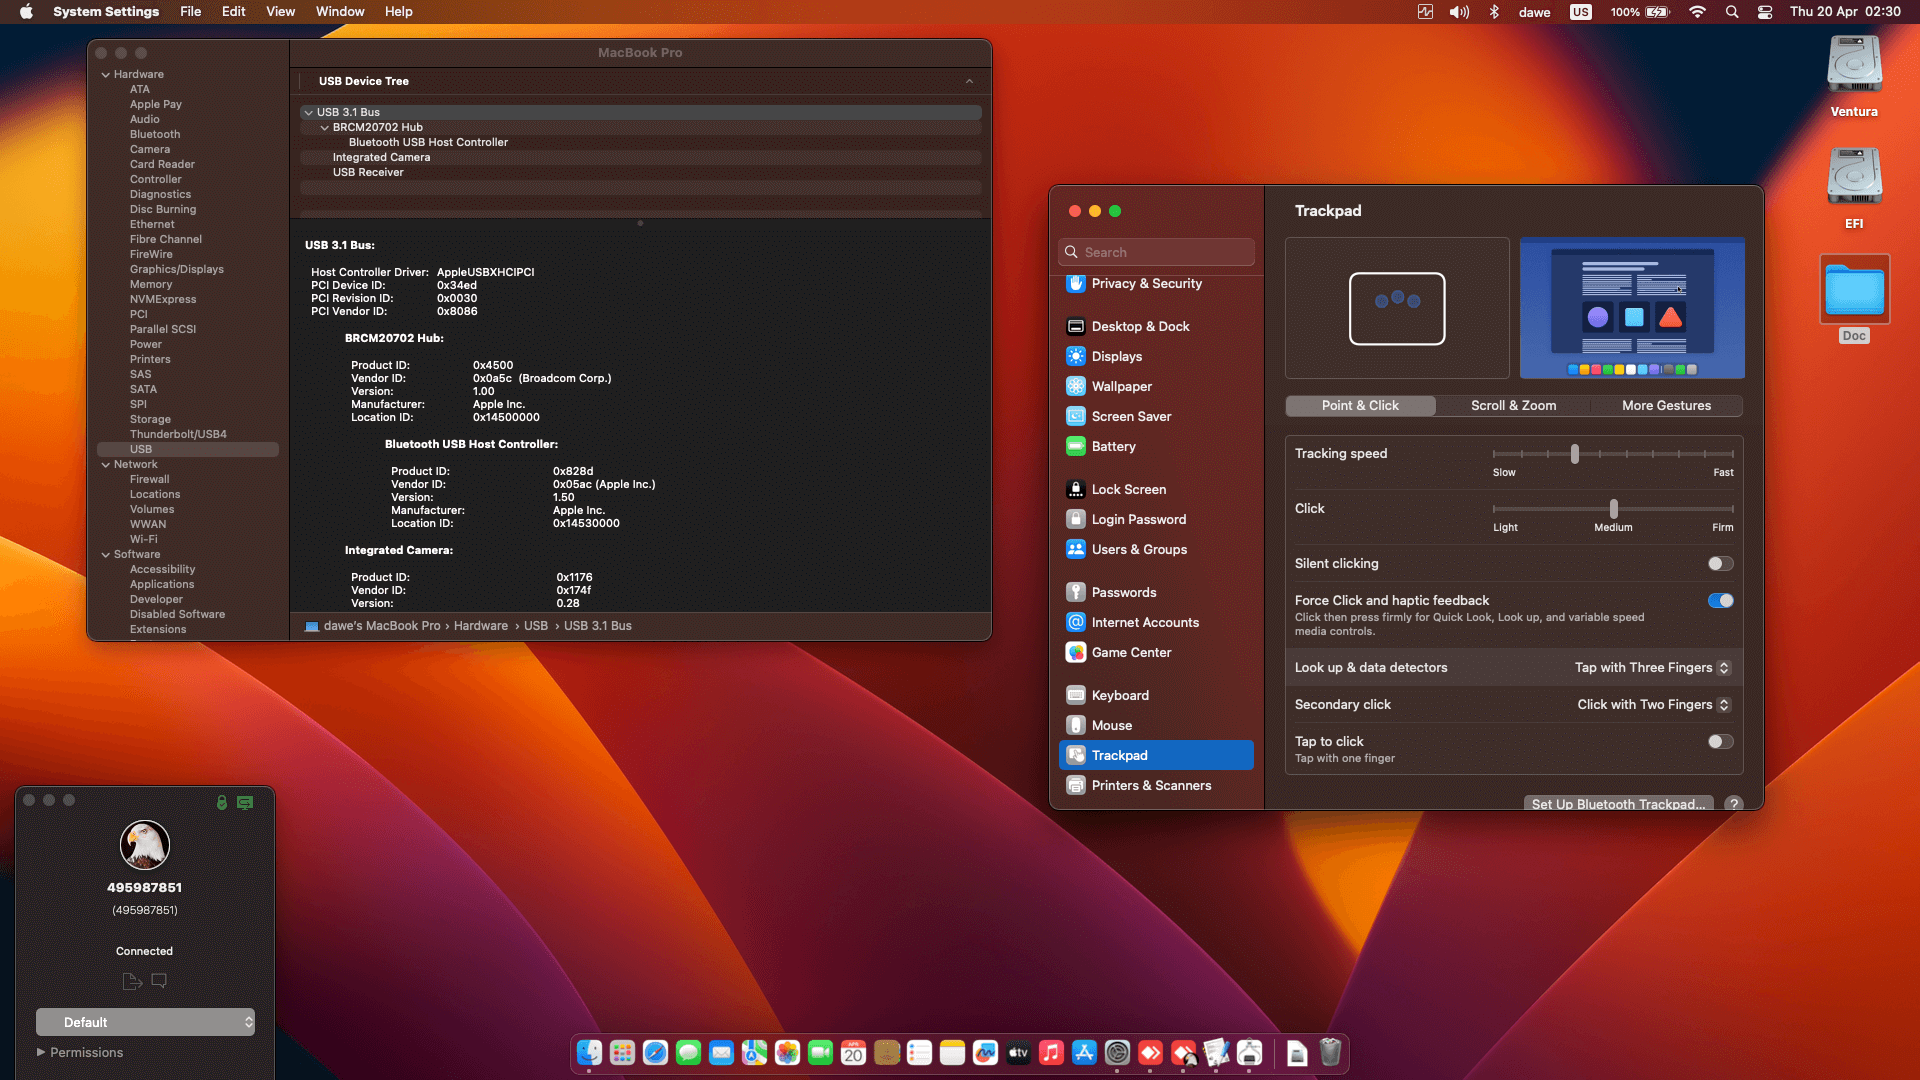Open Apple TV app in the Dock
The width and height of the screenshot is (1920, 1080).
coord(1018,1053)
